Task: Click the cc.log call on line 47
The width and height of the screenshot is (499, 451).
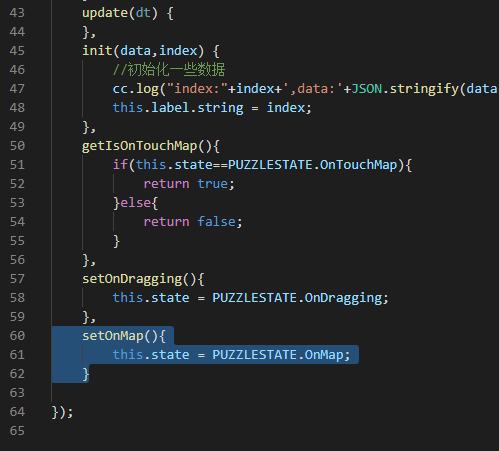Action: [x=135, y=89]
